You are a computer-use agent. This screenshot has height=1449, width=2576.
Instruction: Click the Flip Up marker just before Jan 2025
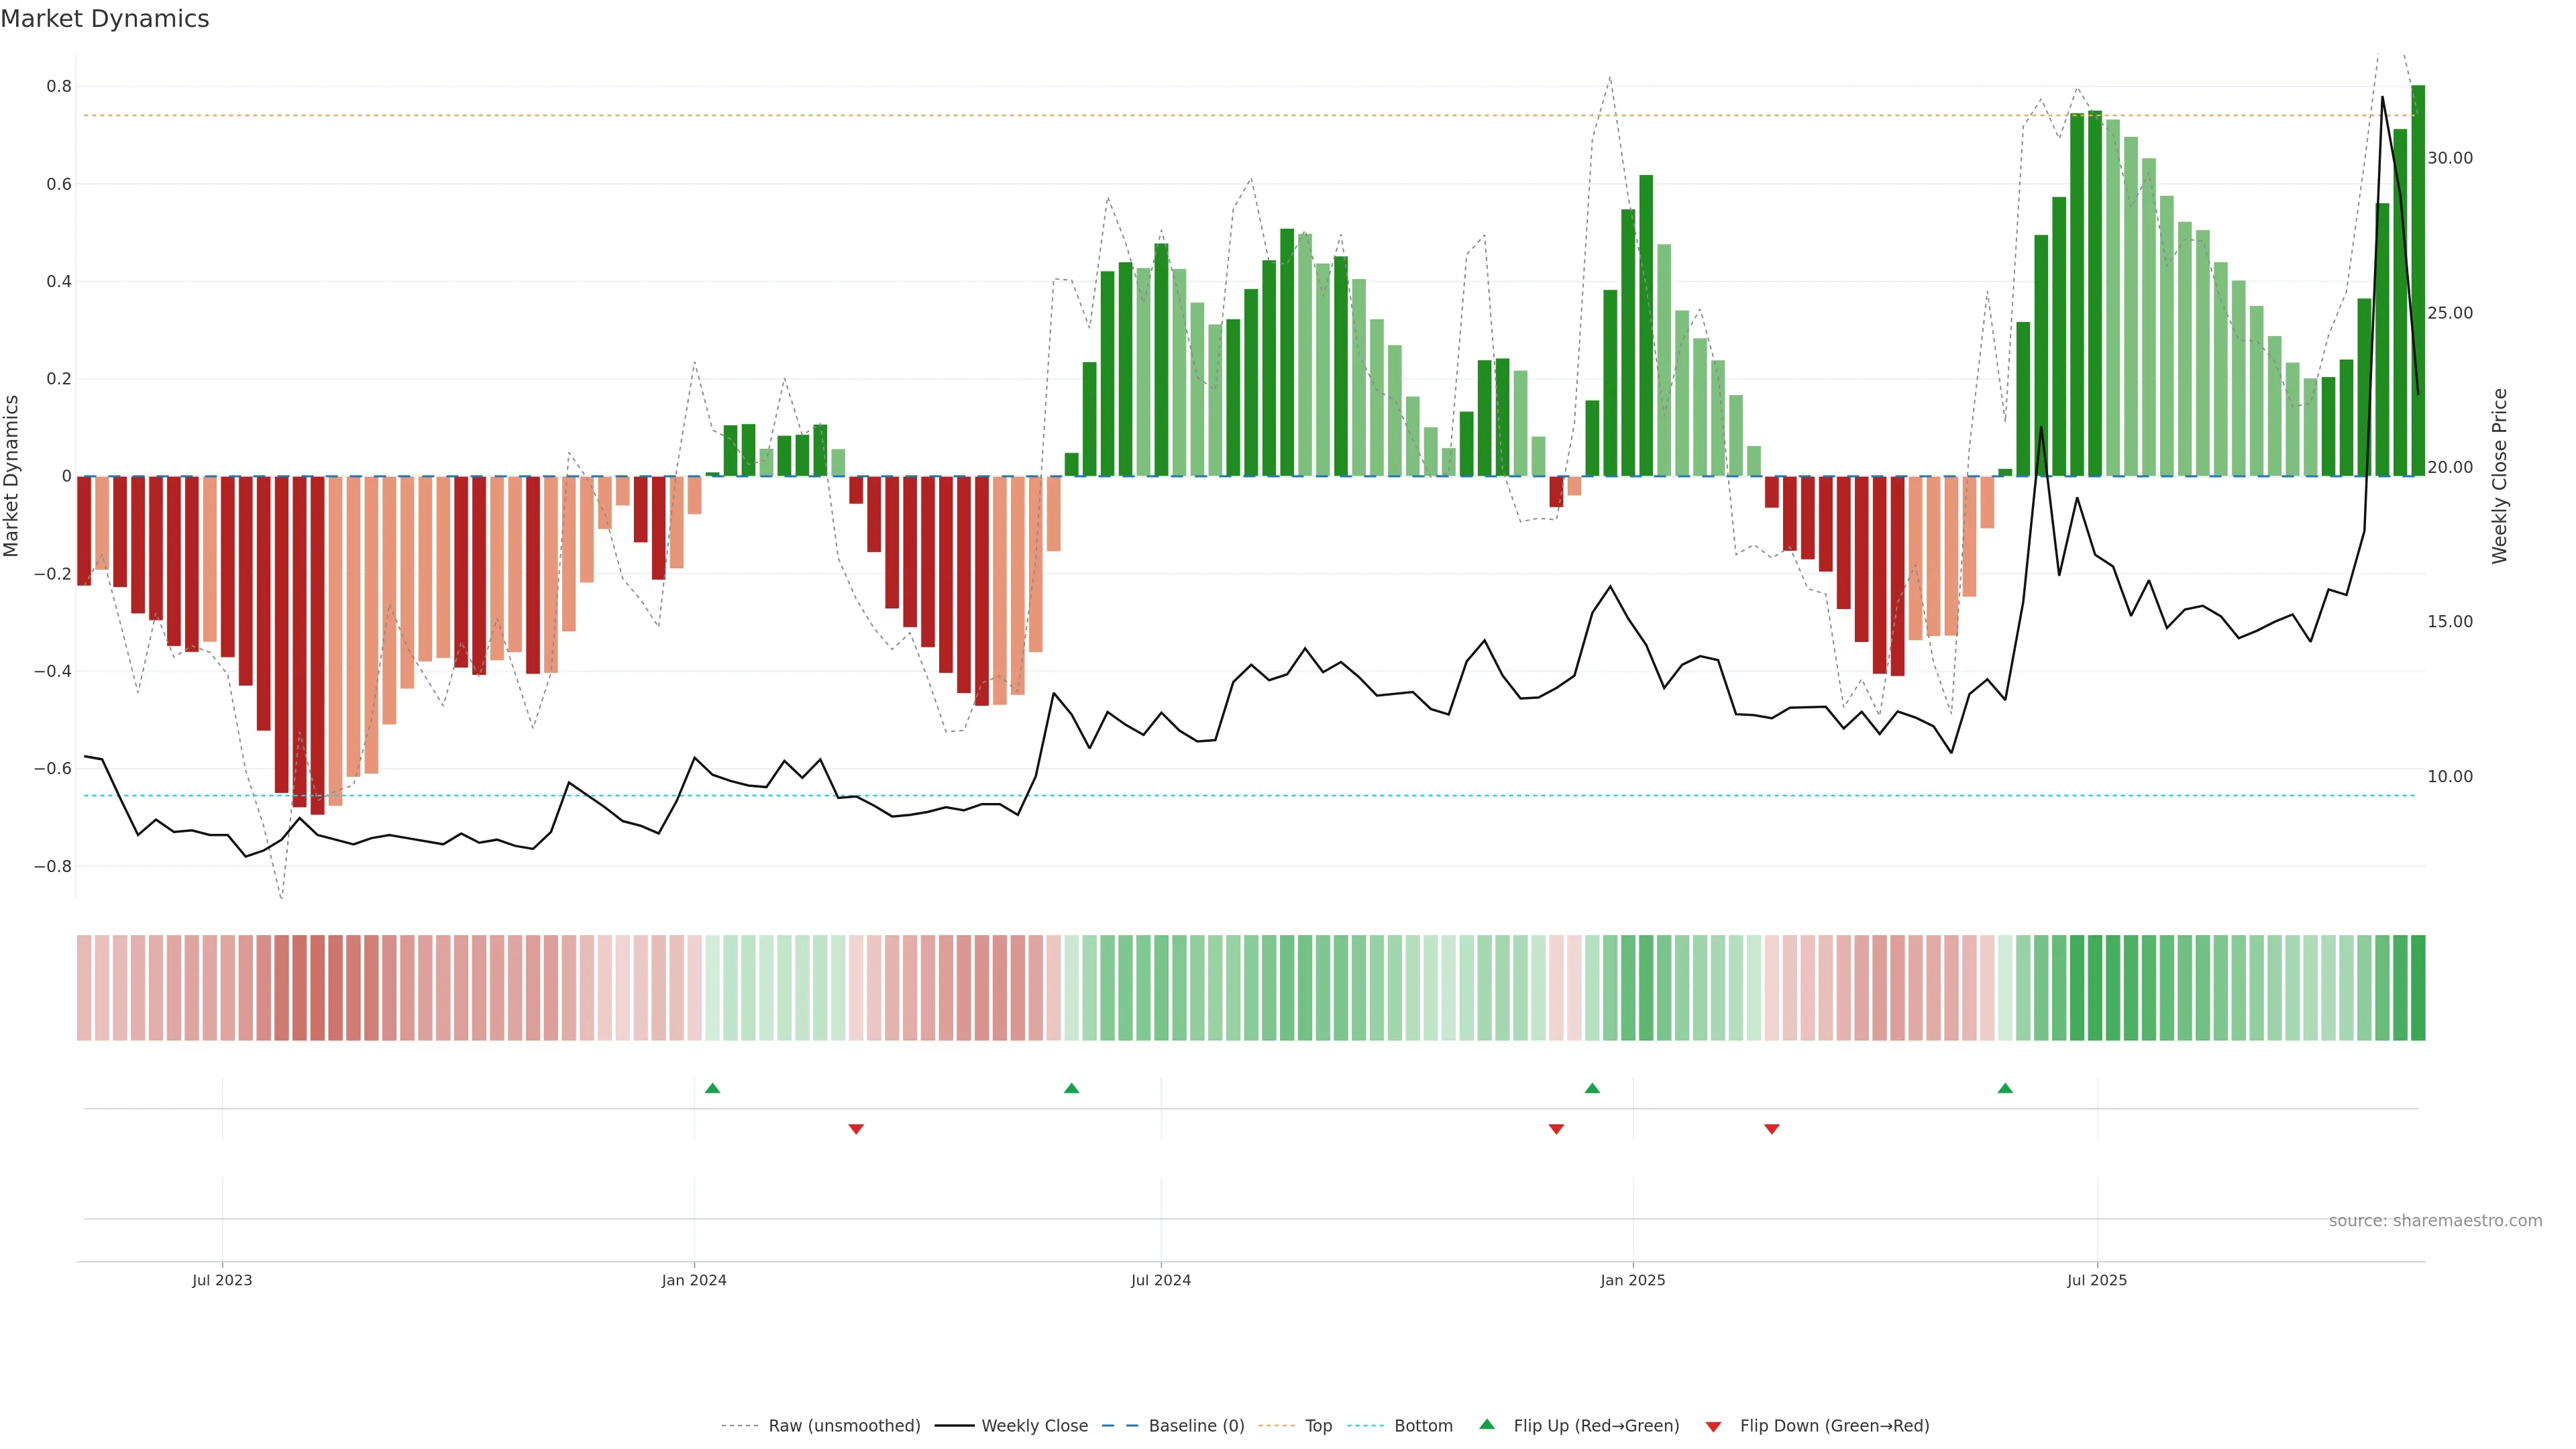(x=1592, y=1088)
